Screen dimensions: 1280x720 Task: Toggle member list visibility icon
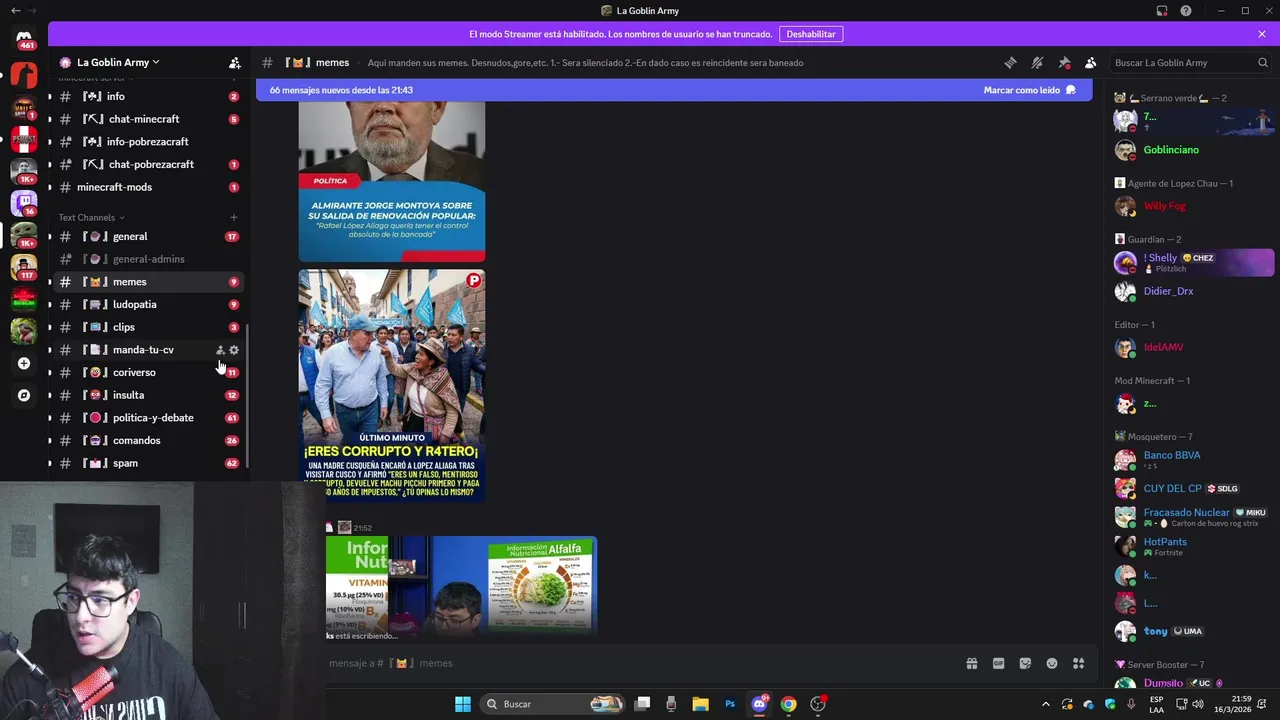pos(1090,62)
